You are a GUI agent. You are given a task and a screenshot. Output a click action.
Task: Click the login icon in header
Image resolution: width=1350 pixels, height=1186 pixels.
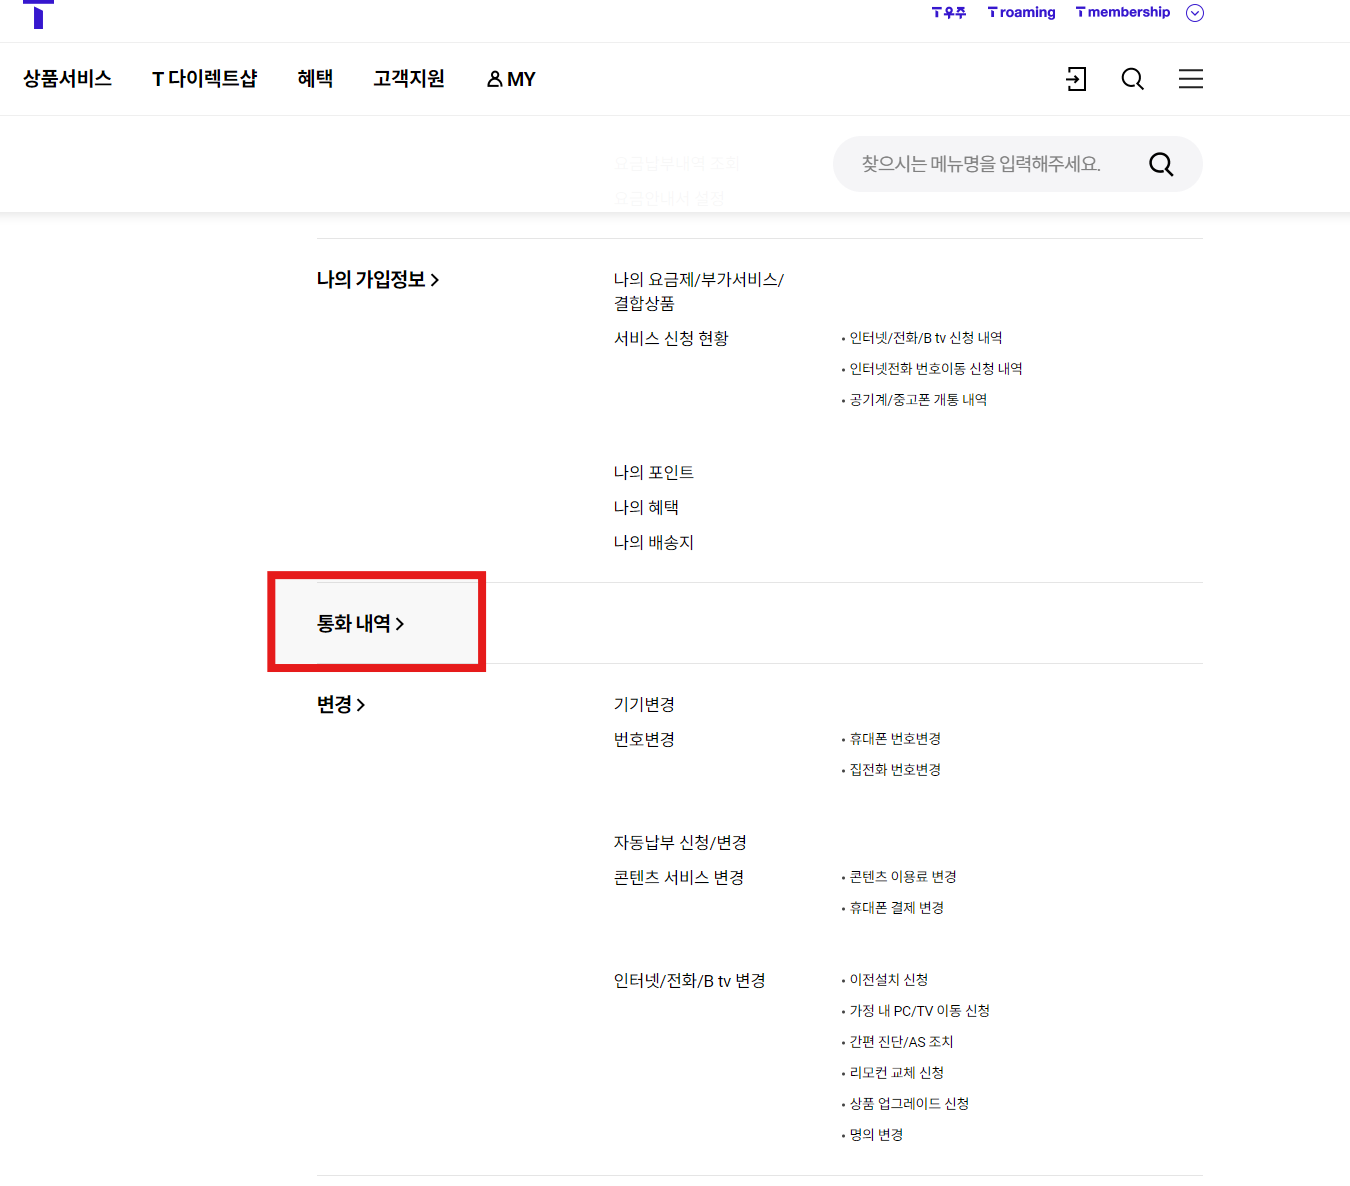pyautogui.click(x=1076, y=79)
